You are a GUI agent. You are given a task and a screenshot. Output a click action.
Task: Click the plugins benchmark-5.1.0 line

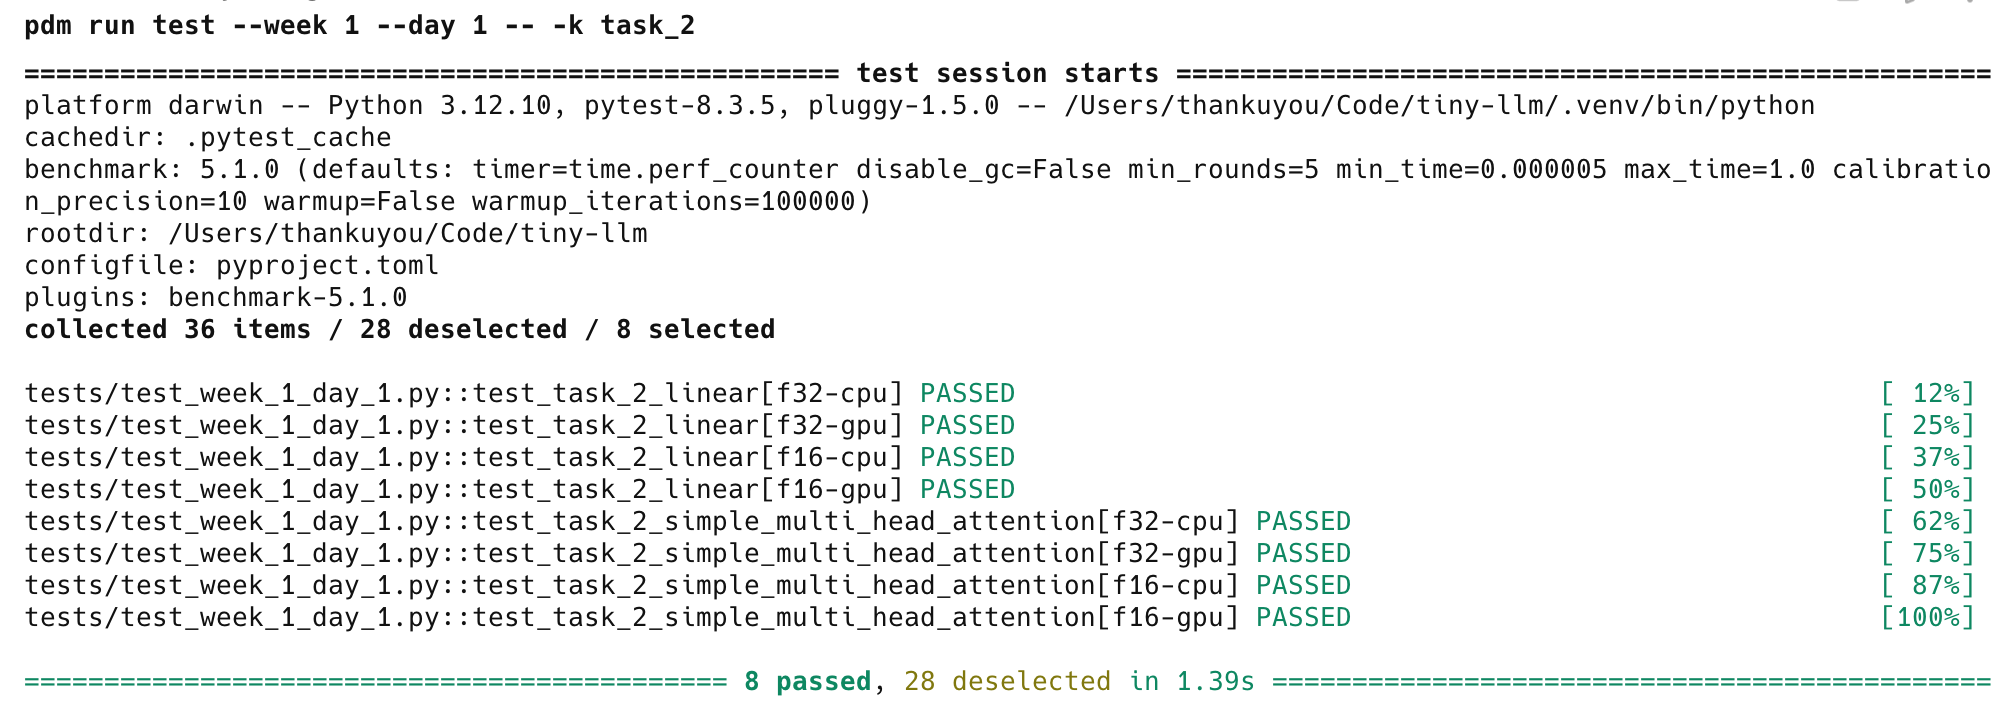(216, 297)
